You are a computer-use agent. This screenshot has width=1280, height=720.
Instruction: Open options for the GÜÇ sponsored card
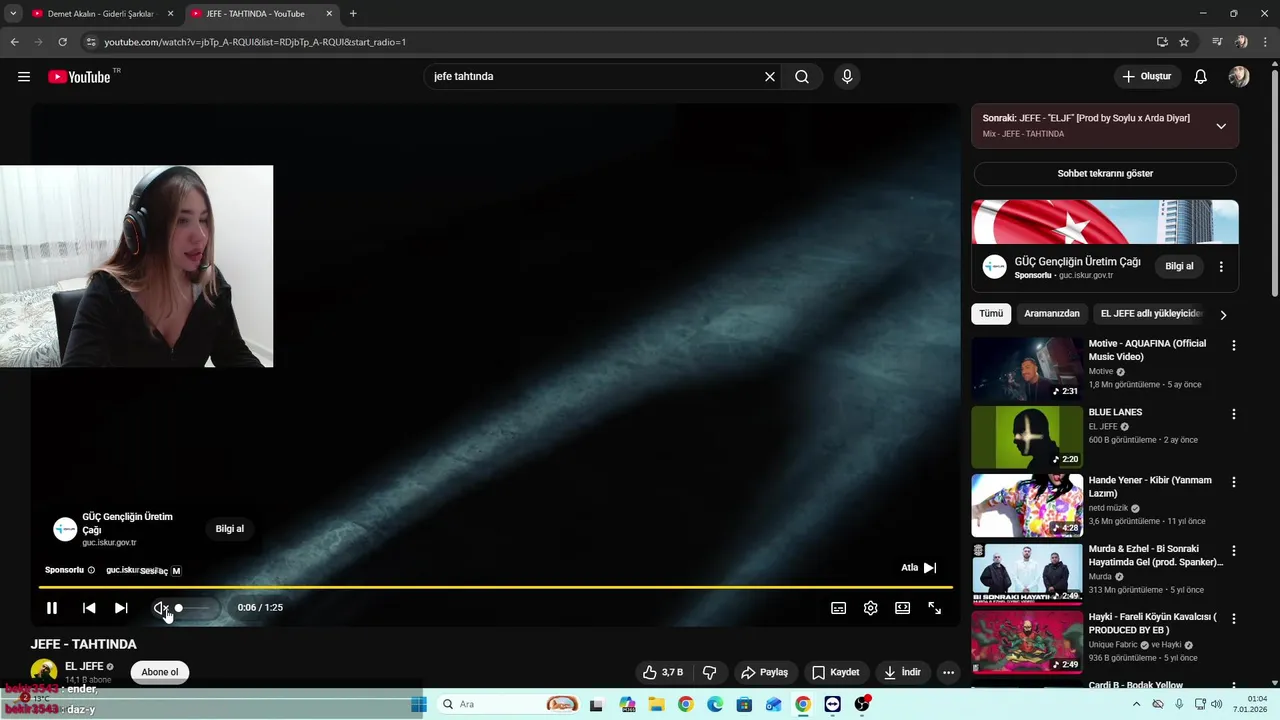tap(1221, 267)
